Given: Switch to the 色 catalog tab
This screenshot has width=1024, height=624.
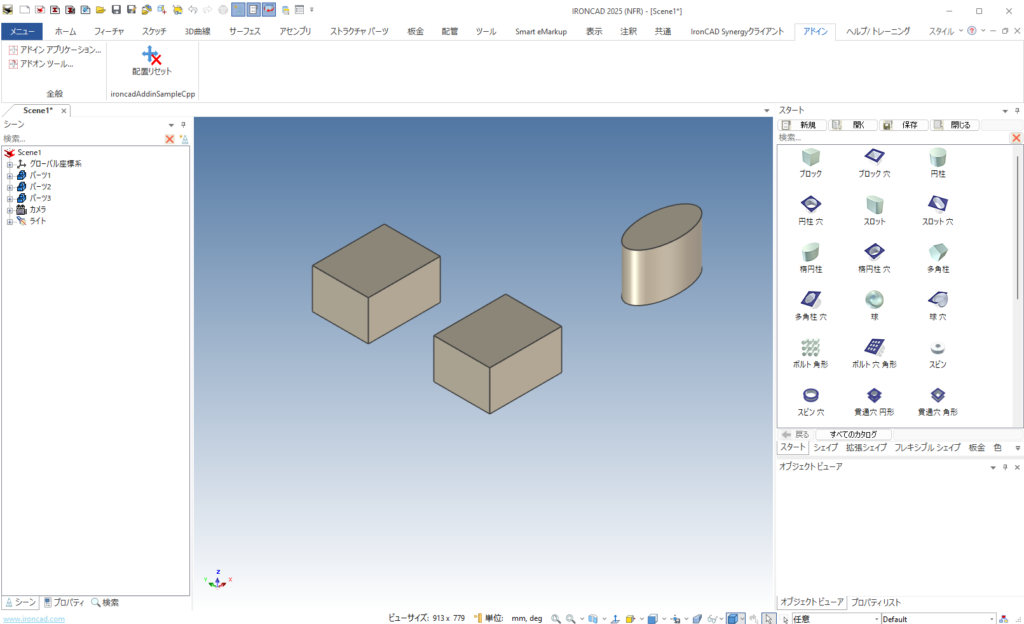Looking at the screenshot, I should (998, 448).
